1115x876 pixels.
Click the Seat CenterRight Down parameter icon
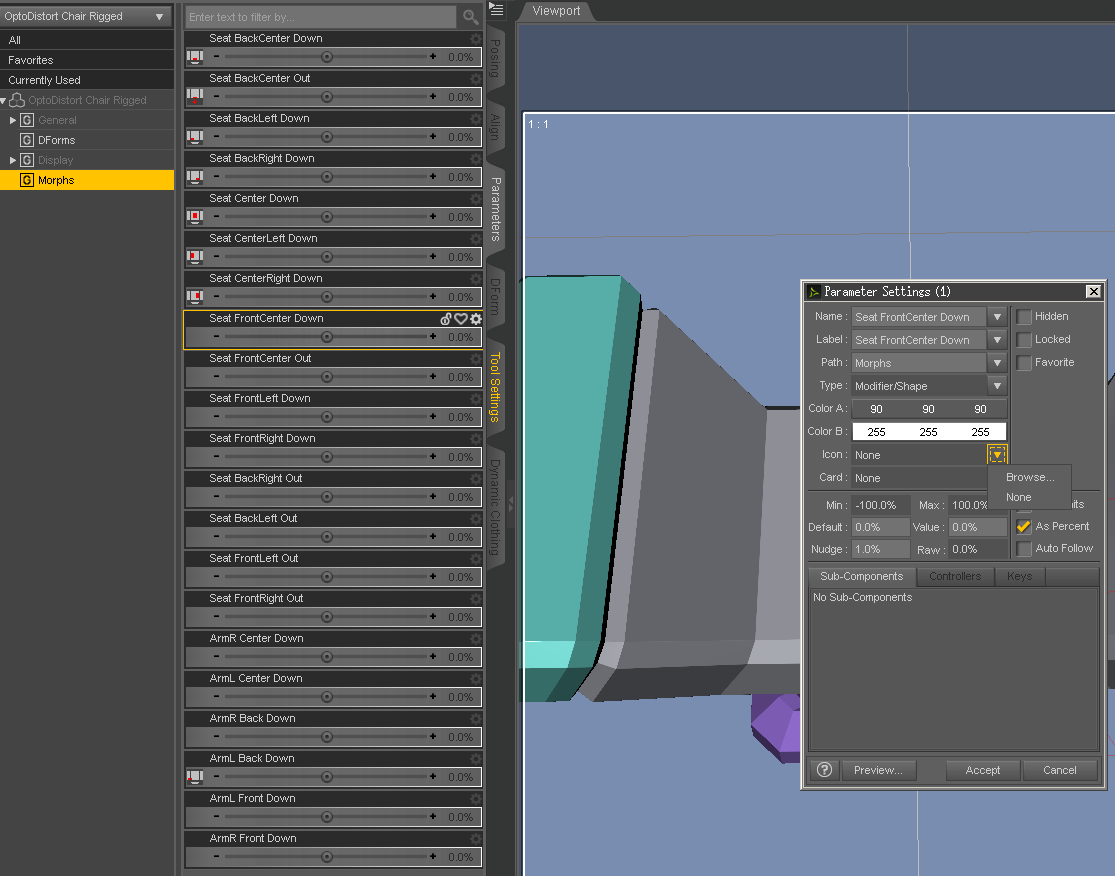point(194,297)
